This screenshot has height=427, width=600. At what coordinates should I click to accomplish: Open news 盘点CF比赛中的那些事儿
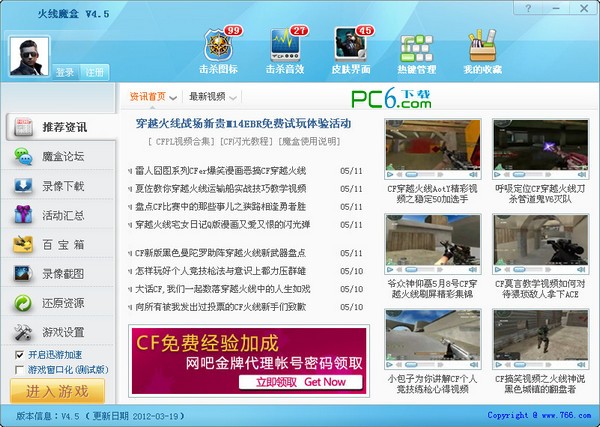(x=220, y=207)
